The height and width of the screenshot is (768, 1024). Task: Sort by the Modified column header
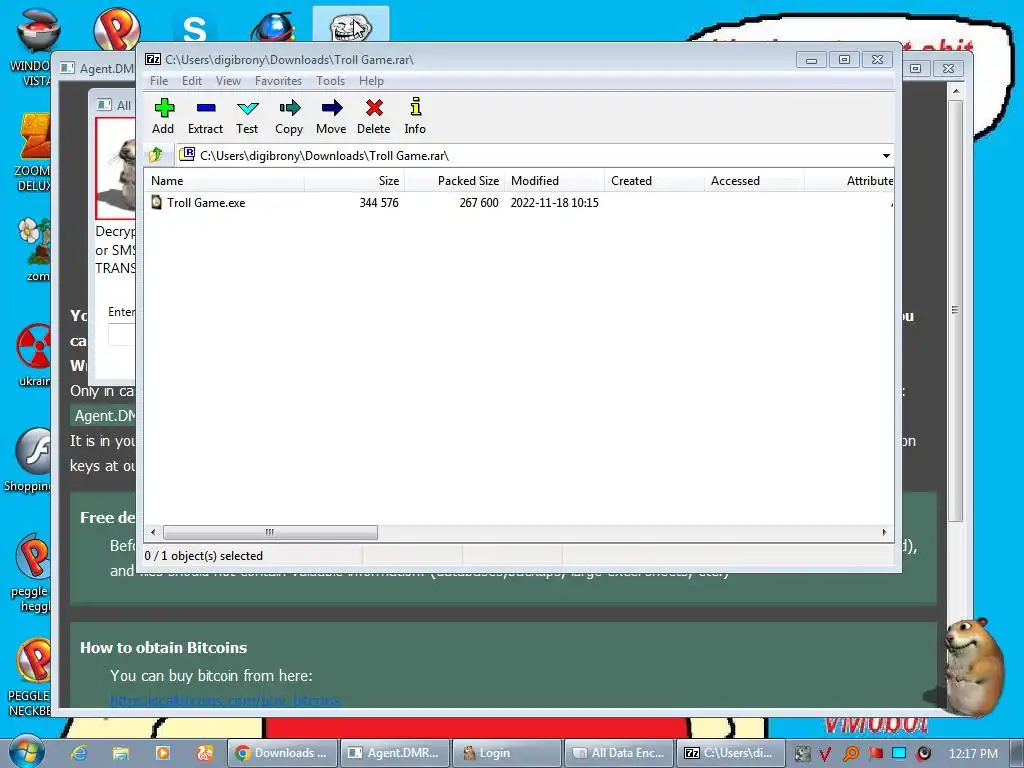click(554, 181)
